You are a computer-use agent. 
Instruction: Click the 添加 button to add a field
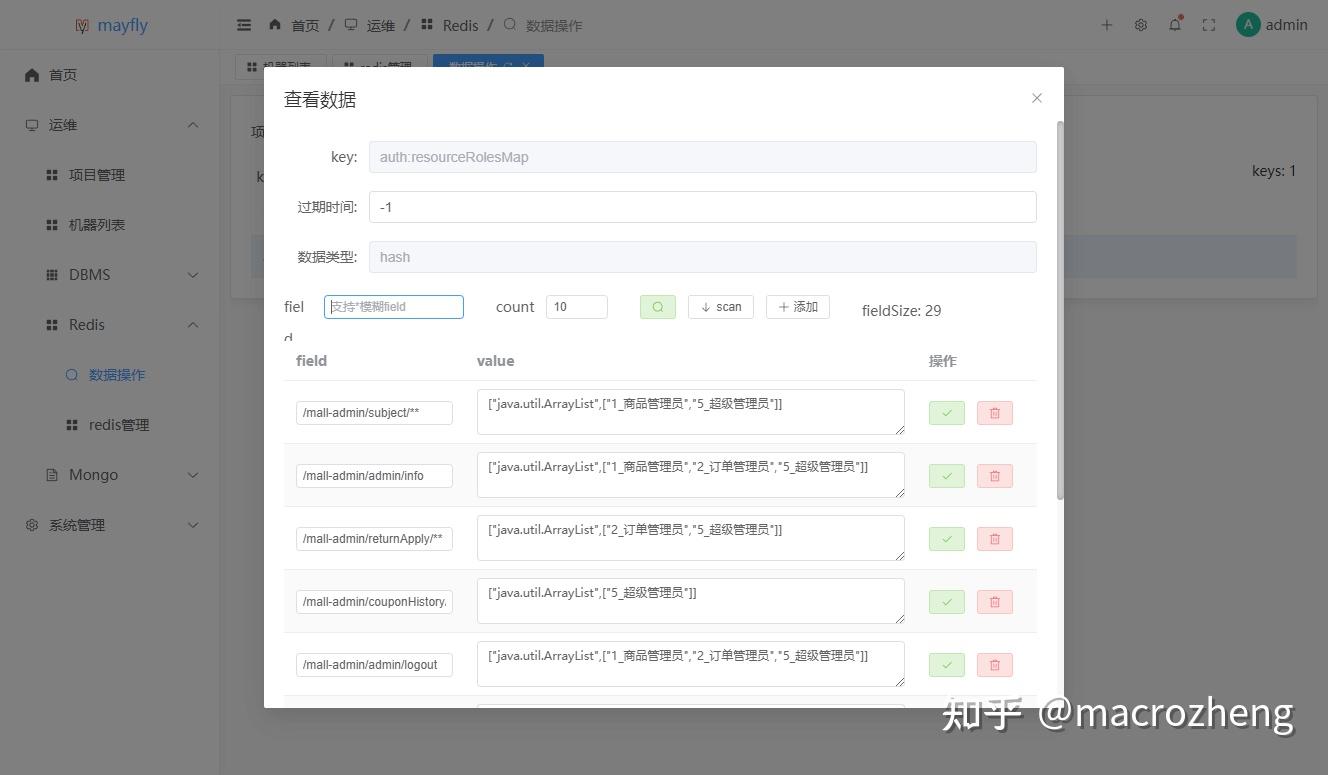797,306
